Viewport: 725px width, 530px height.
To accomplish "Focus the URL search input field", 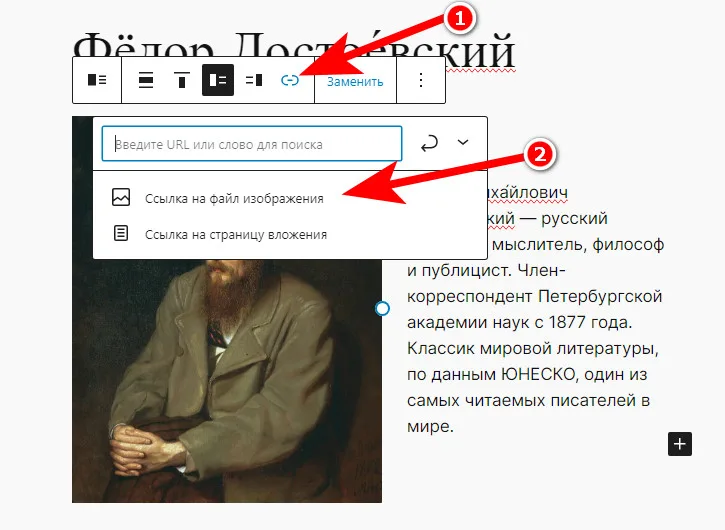I will tap(252, 144).
